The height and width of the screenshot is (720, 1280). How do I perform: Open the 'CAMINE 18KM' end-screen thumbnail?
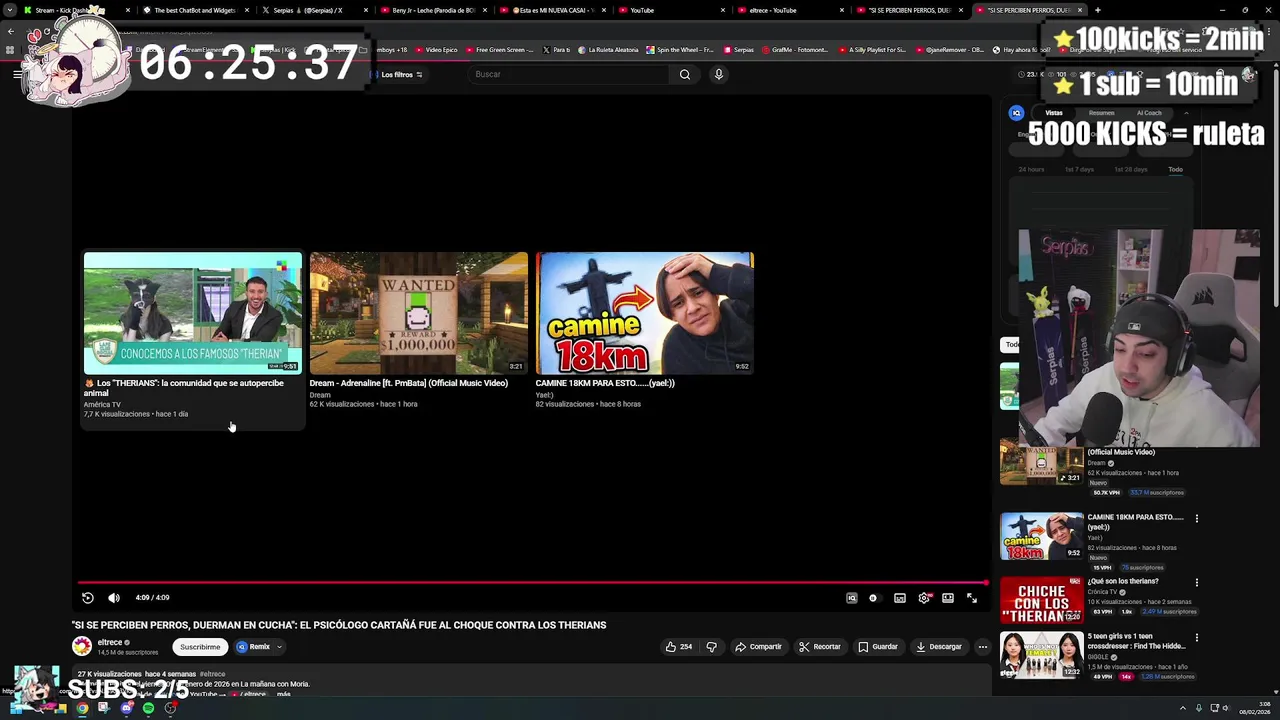click(x=645, y=313)
